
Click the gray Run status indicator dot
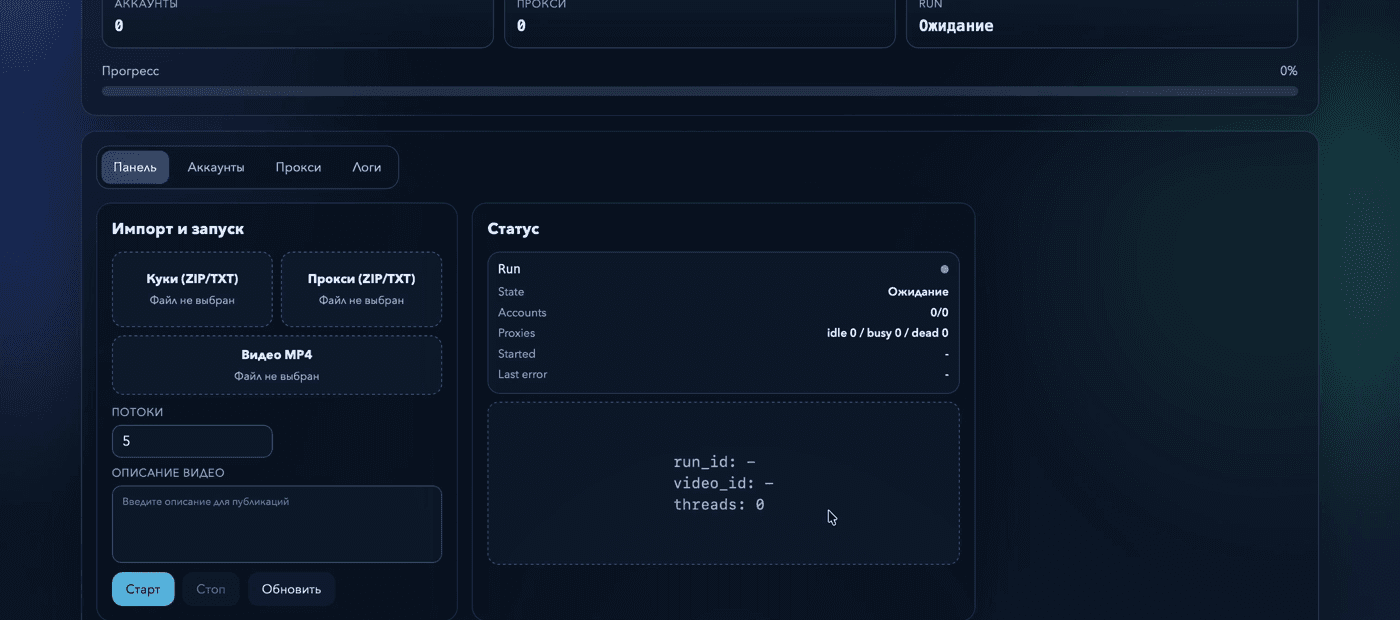pyautogui.click(x=944, y=269)
